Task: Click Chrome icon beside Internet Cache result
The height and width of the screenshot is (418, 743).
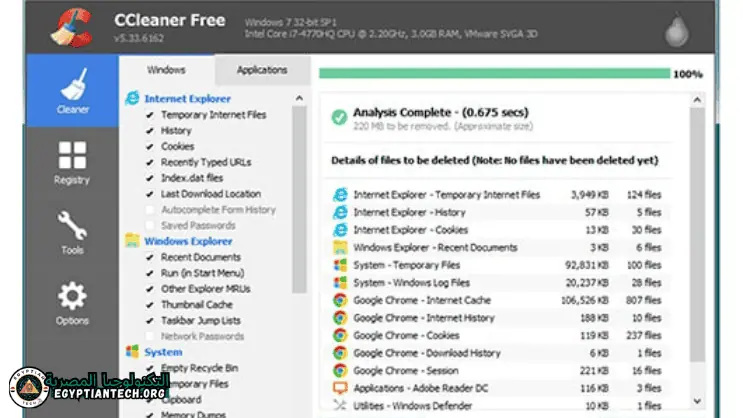Action: click(x=340, y=300)
